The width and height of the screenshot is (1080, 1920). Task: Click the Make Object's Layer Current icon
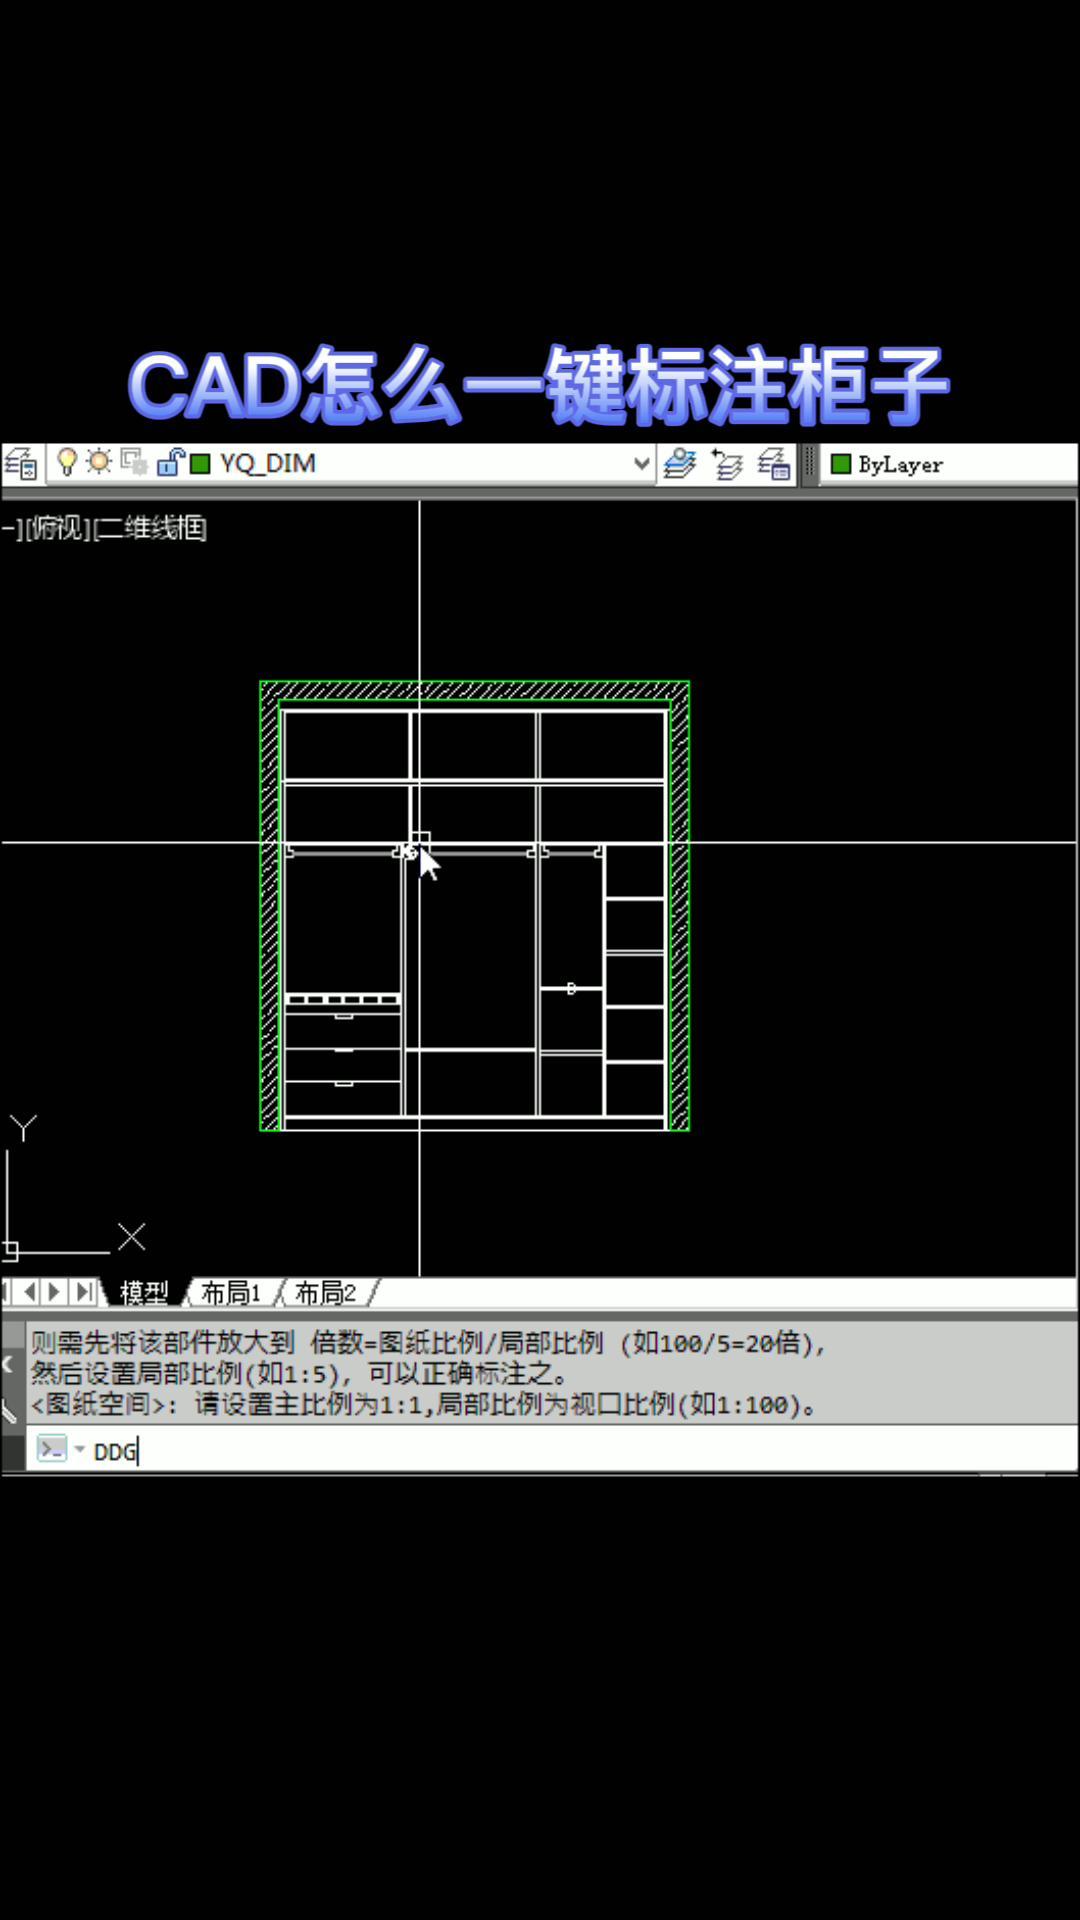pos(680,464)
